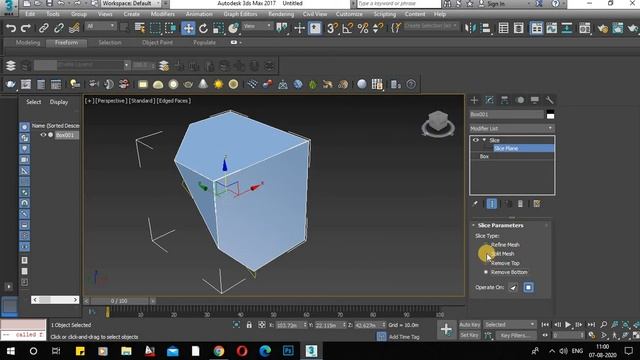Click the Scene Explorer horizontal scrollbar
Image resolution: width=640 pixels, height=360 pixels.
tap(55, 300)
